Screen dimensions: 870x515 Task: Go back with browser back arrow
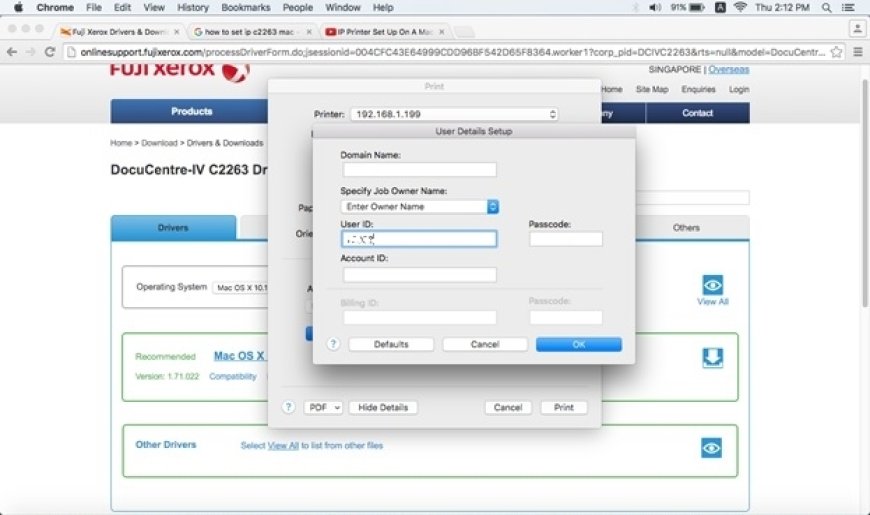pos(12,52)
